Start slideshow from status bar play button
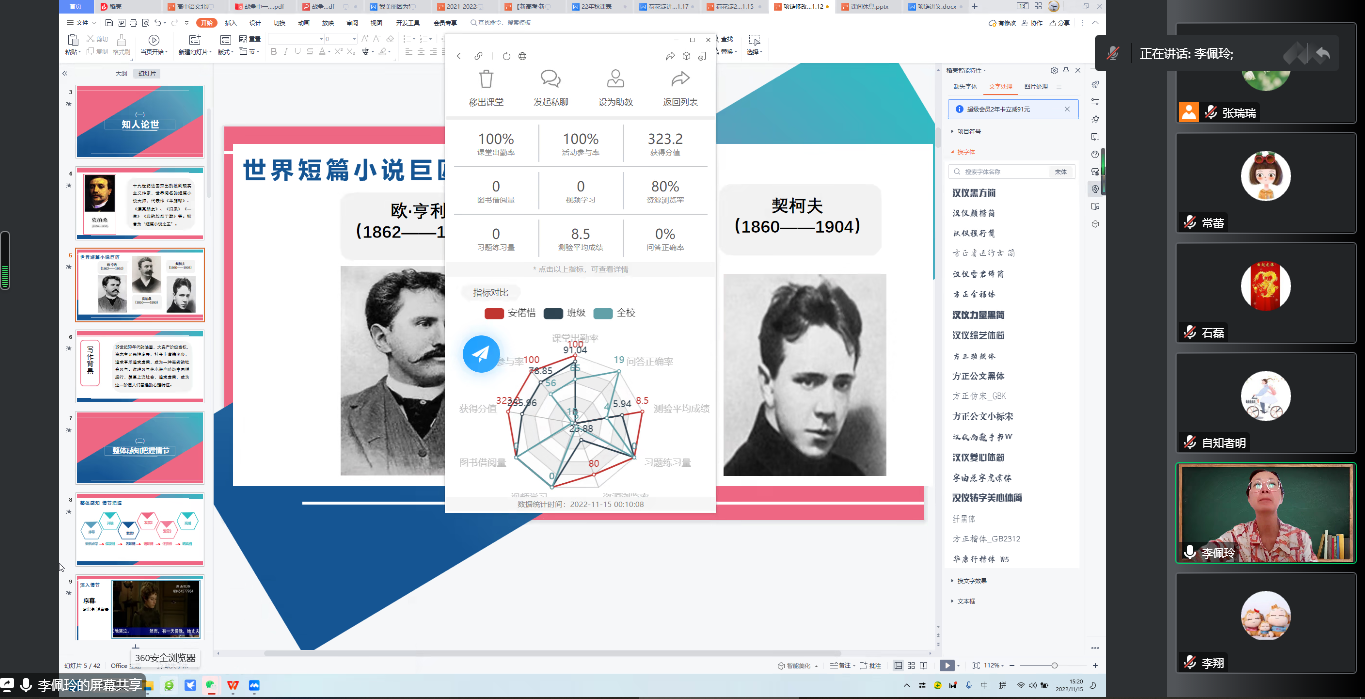Image resolution: width=1365 pixels, height=699 pixels. (x=946, y=665)
